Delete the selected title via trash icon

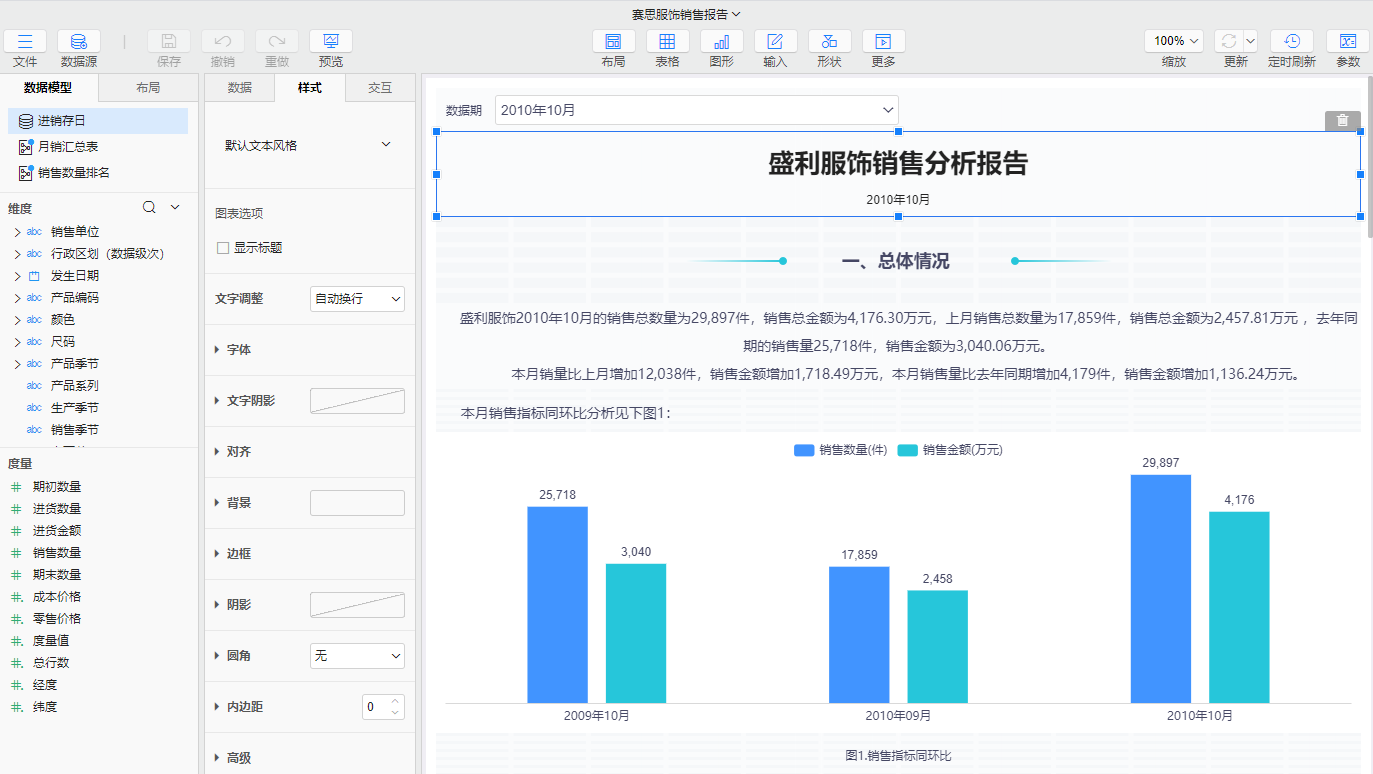pyautogui.click(x=1343, y=120)
